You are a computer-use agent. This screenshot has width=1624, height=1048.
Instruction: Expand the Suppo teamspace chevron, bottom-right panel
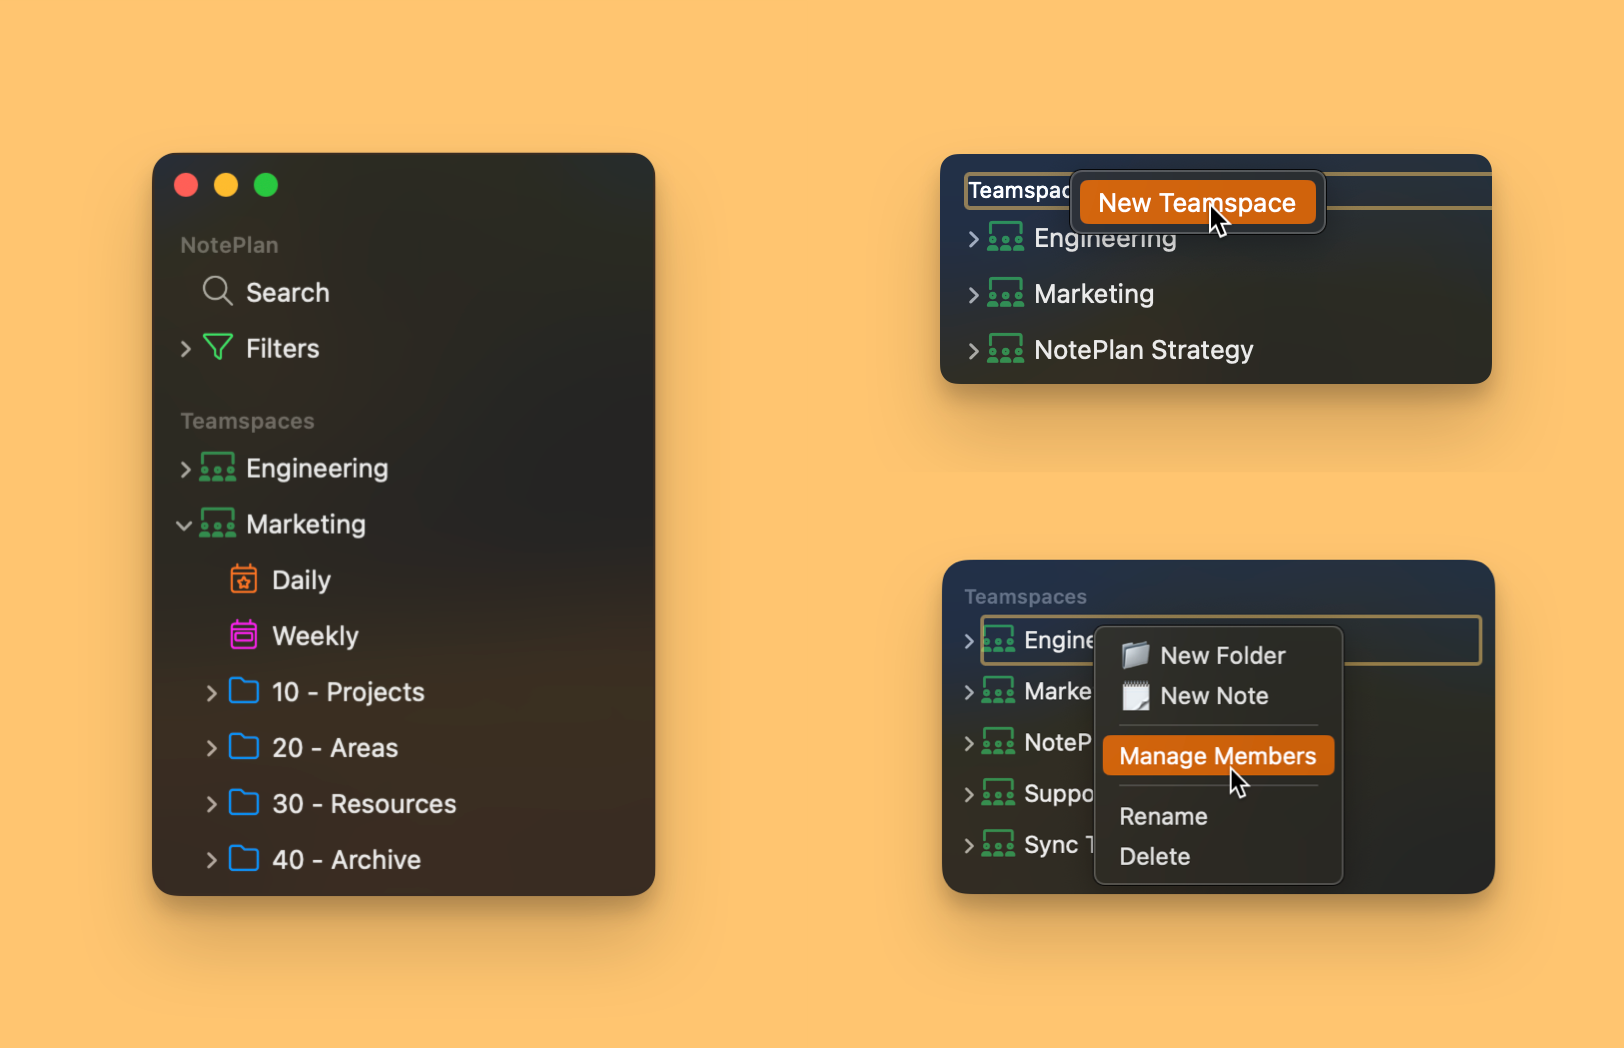[x=968, y=794]
